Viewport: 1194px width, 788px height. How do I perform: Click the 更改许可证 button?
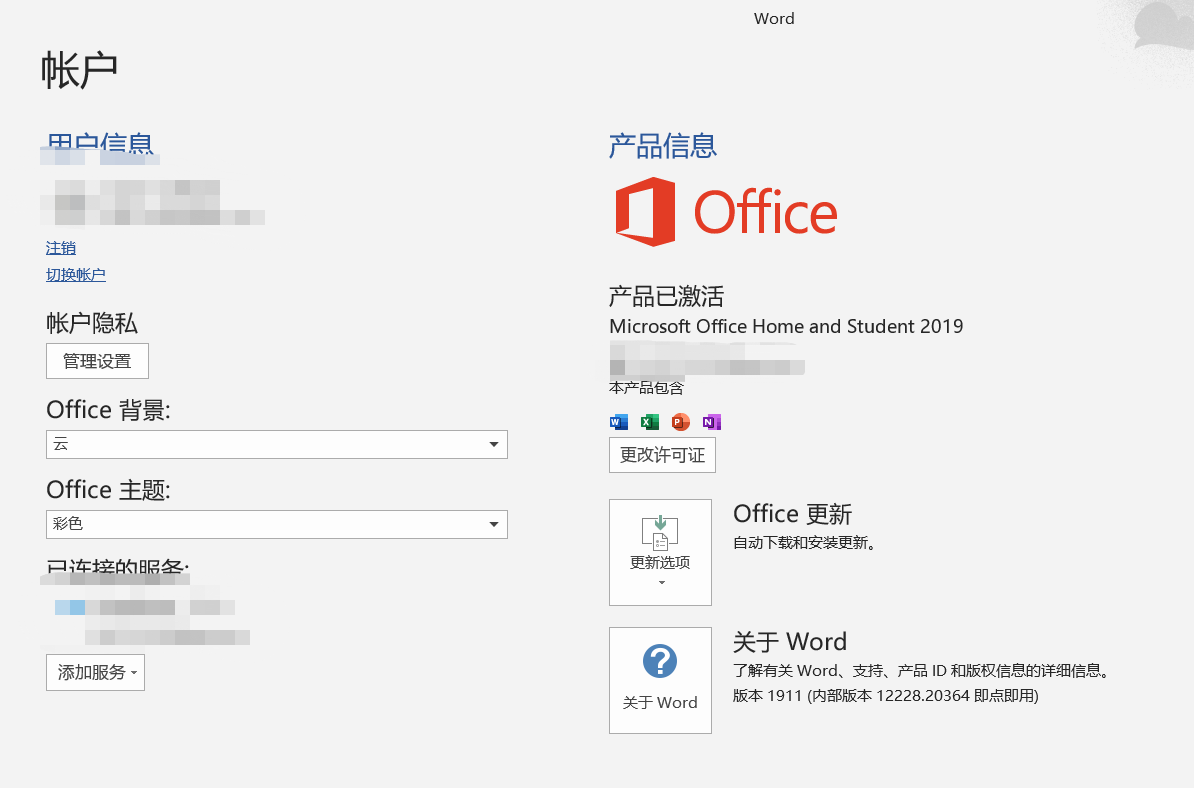(662, 455)
